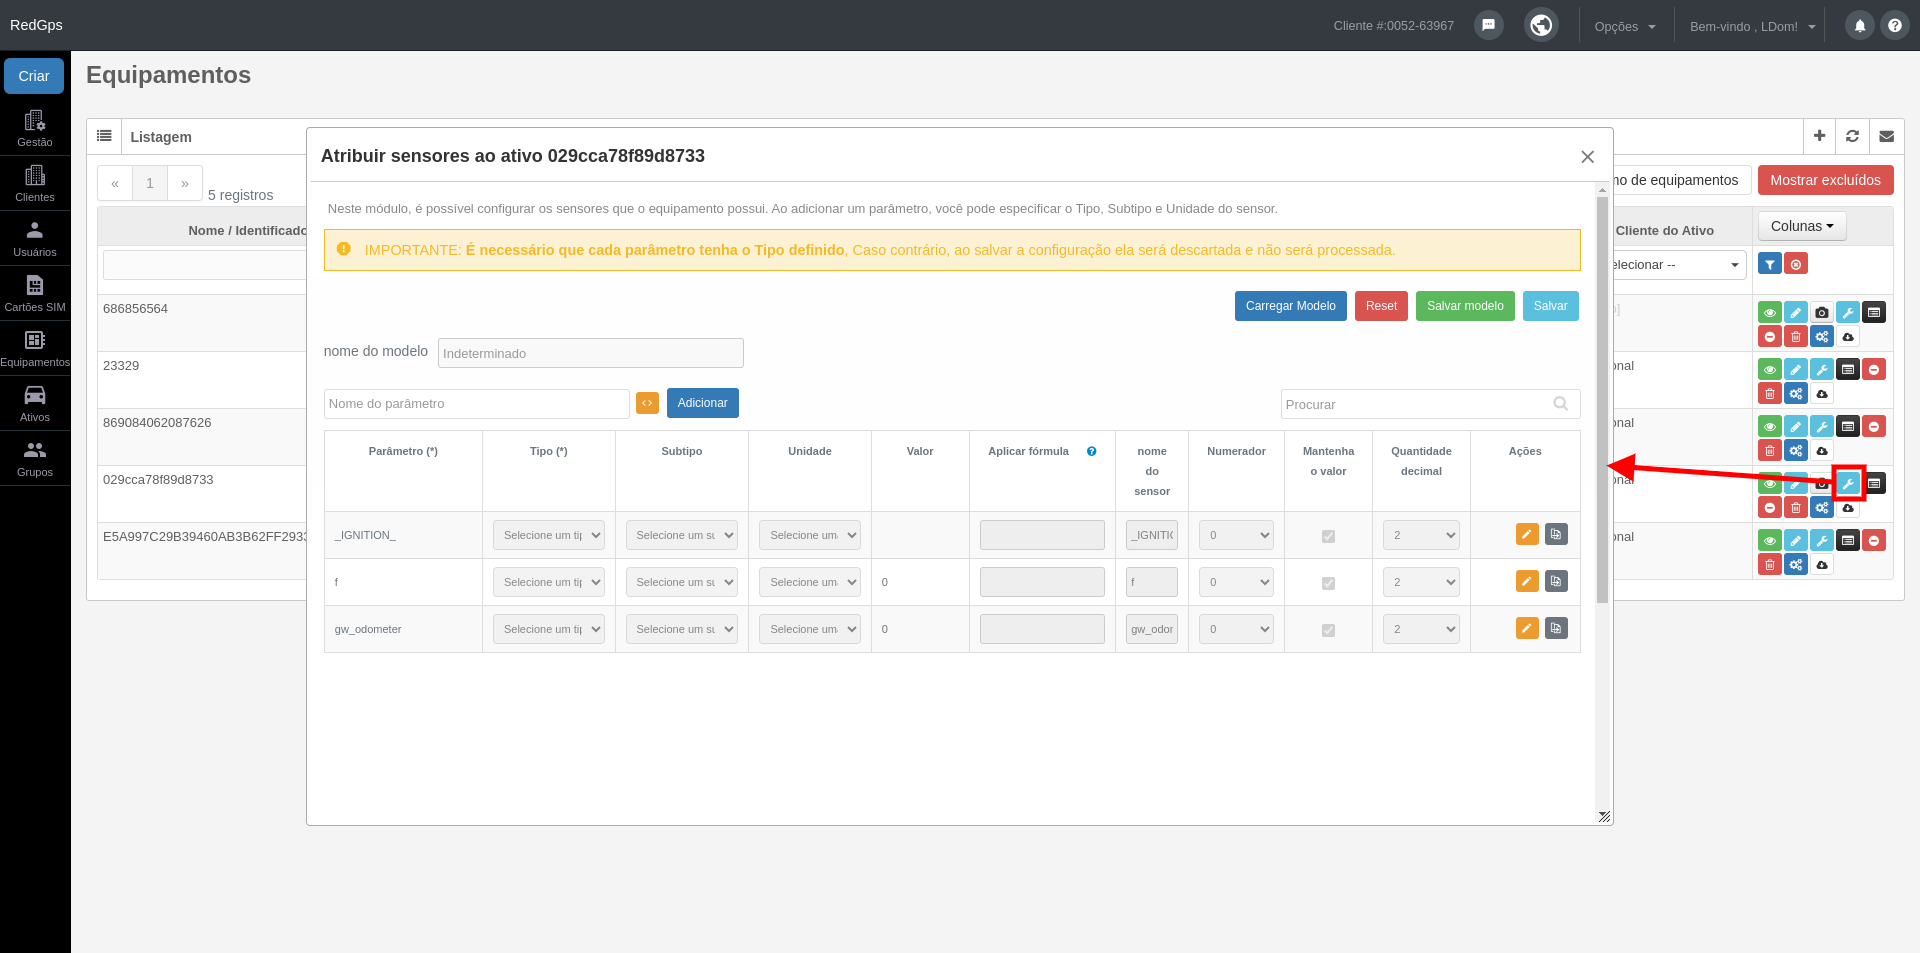
Task: Click the formula help icon in header
Action: pos(1092,451)
